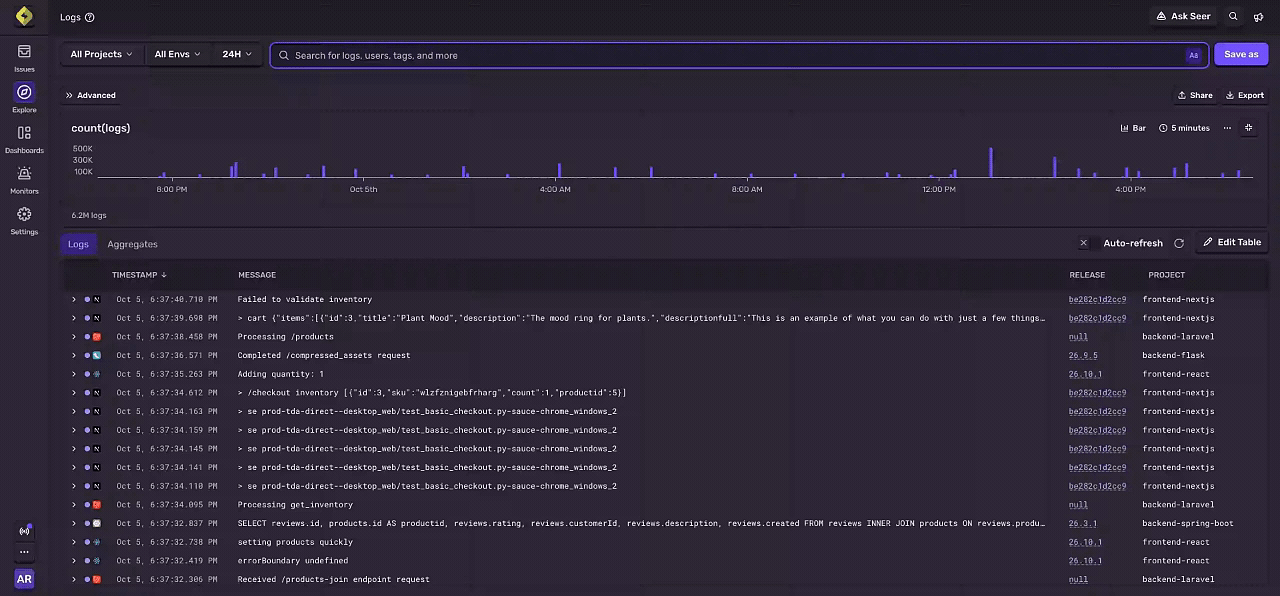Click the Flask icon in the Completed /compressed_assets row
Viewport: 1280px width, 596px height.
(97, 355)
